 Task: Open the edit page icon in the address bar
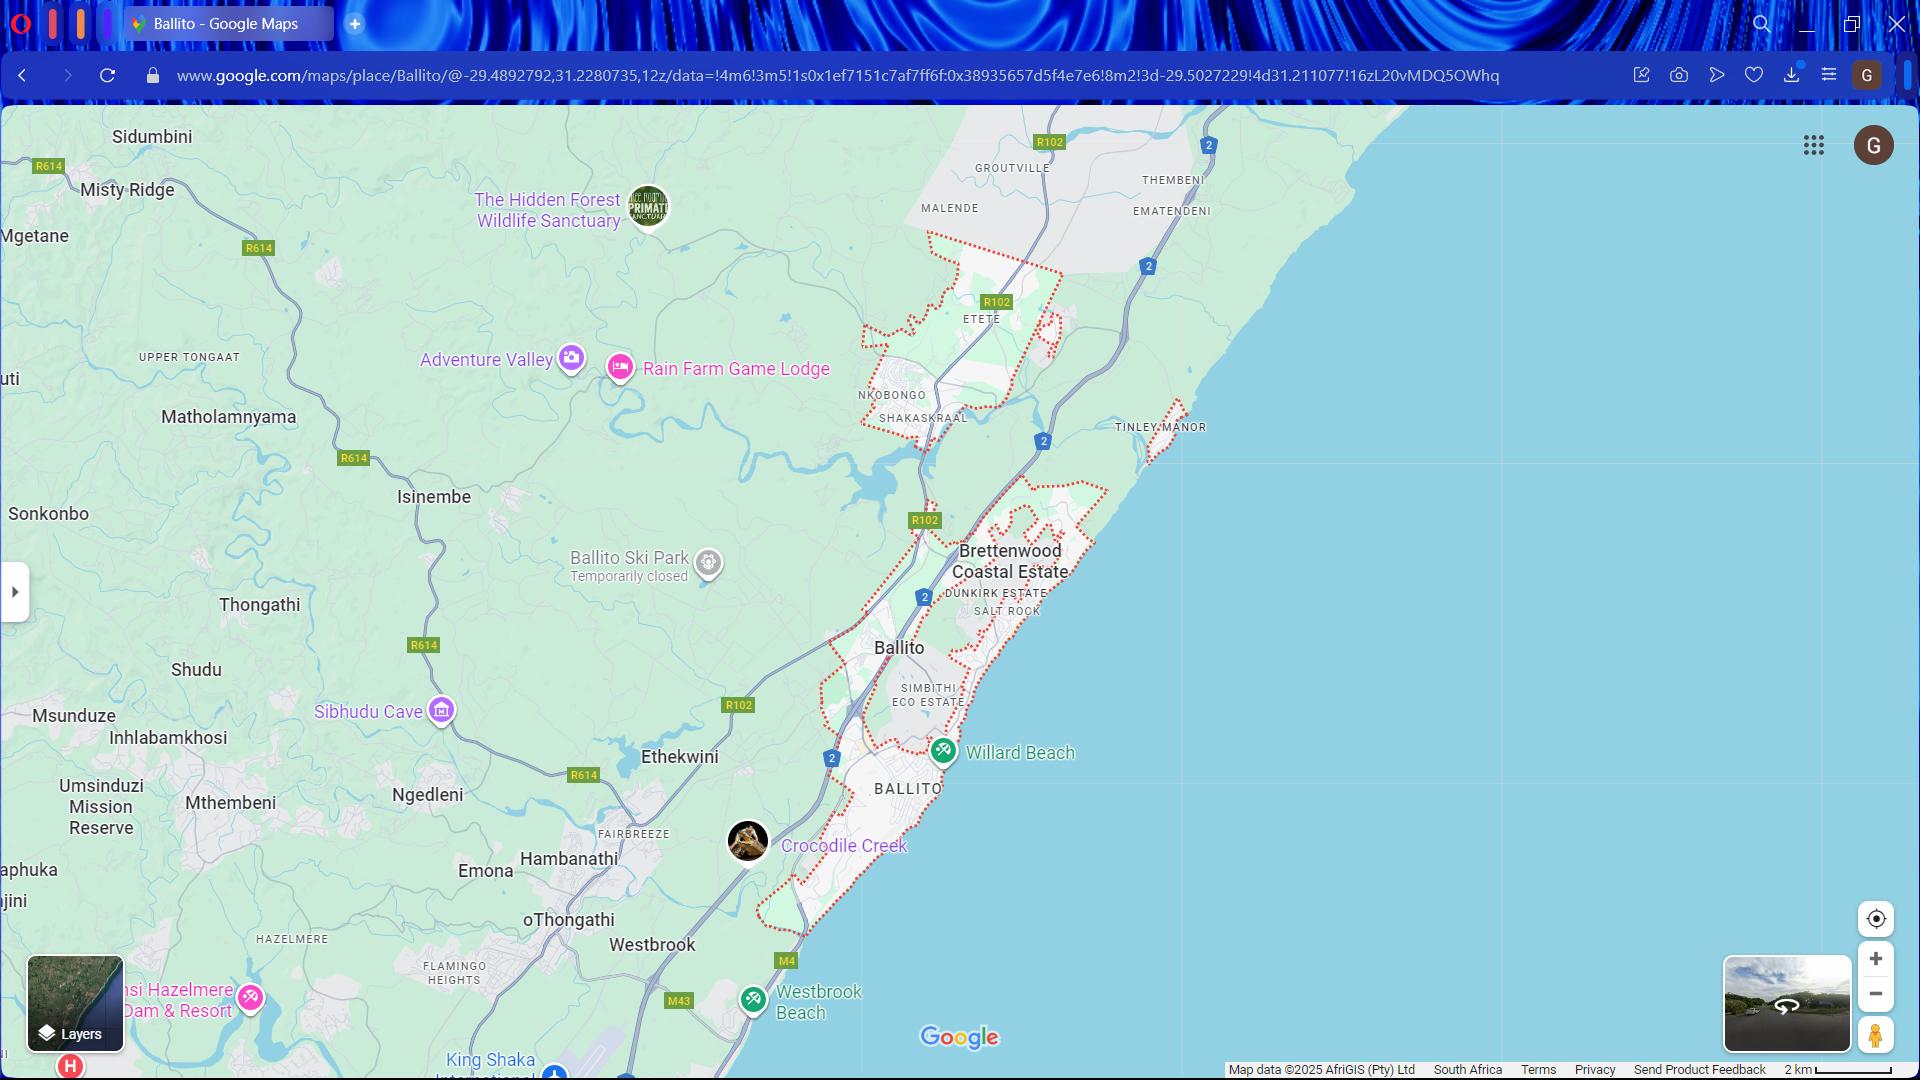coord(1641,75)
